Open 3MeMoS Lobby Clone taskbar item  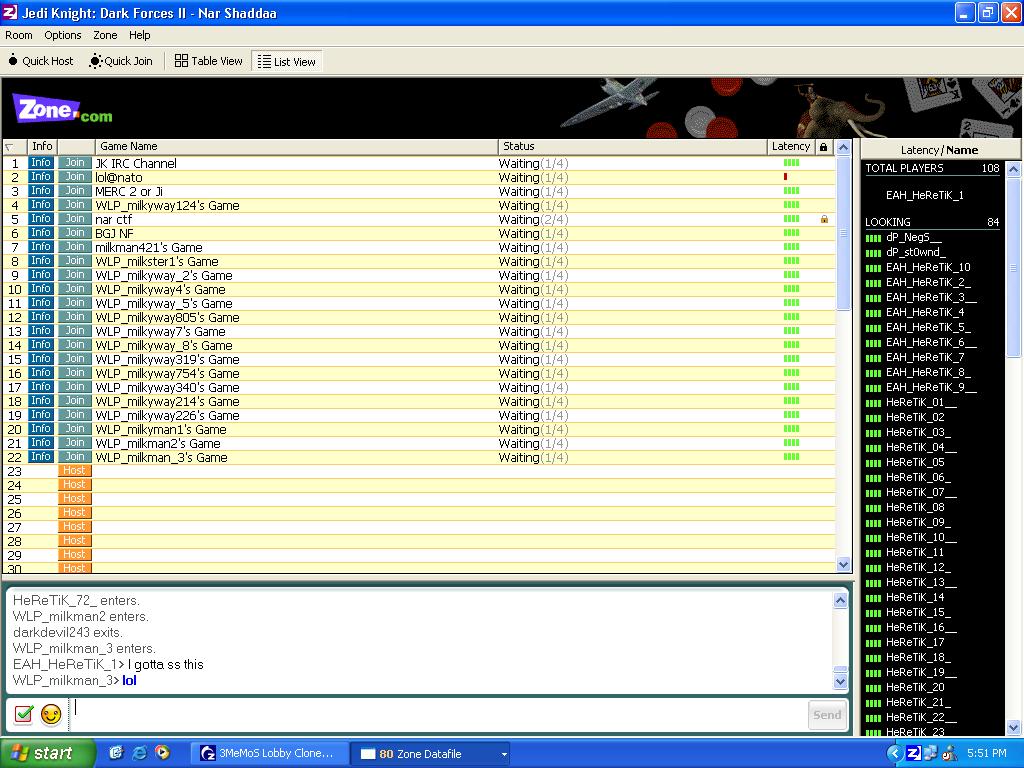pos(269,754)
